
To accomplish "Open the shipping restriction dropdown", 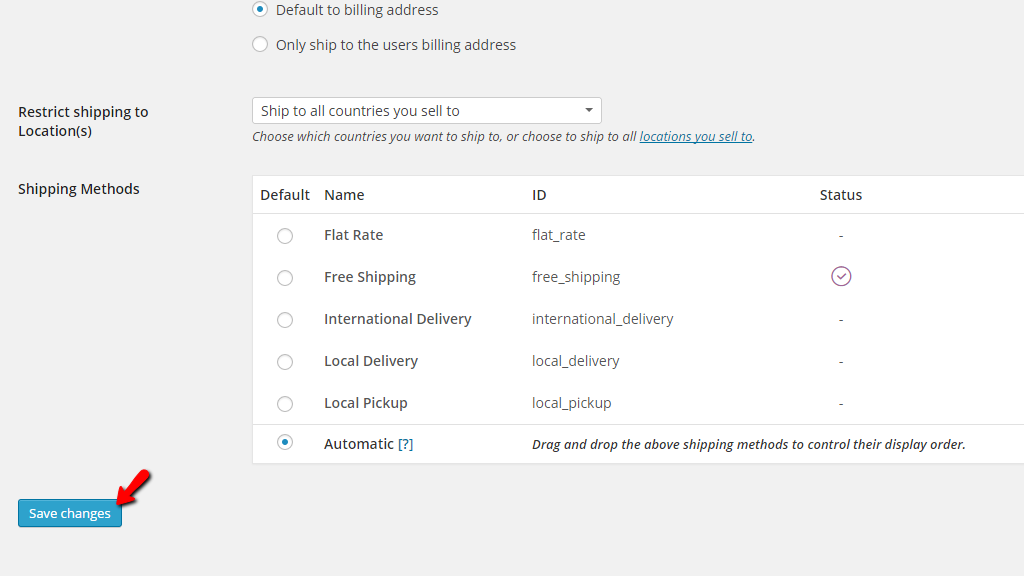I will coord(426,110).
